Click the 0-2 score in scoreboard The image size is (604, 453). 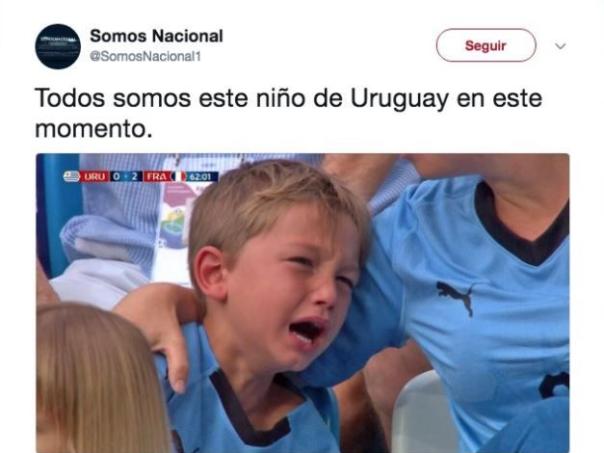coord(126,176)
